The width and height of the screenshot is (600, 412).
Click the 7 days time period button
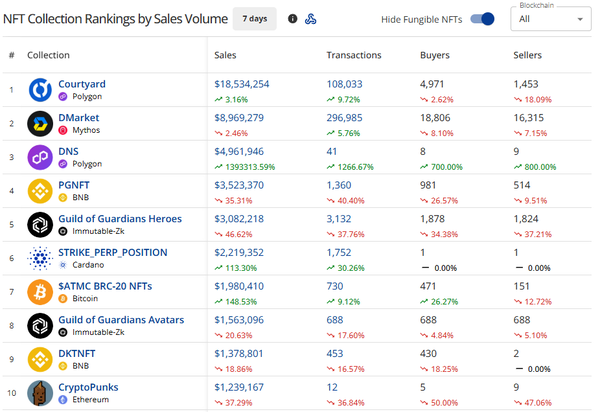(x=254, y=19)
